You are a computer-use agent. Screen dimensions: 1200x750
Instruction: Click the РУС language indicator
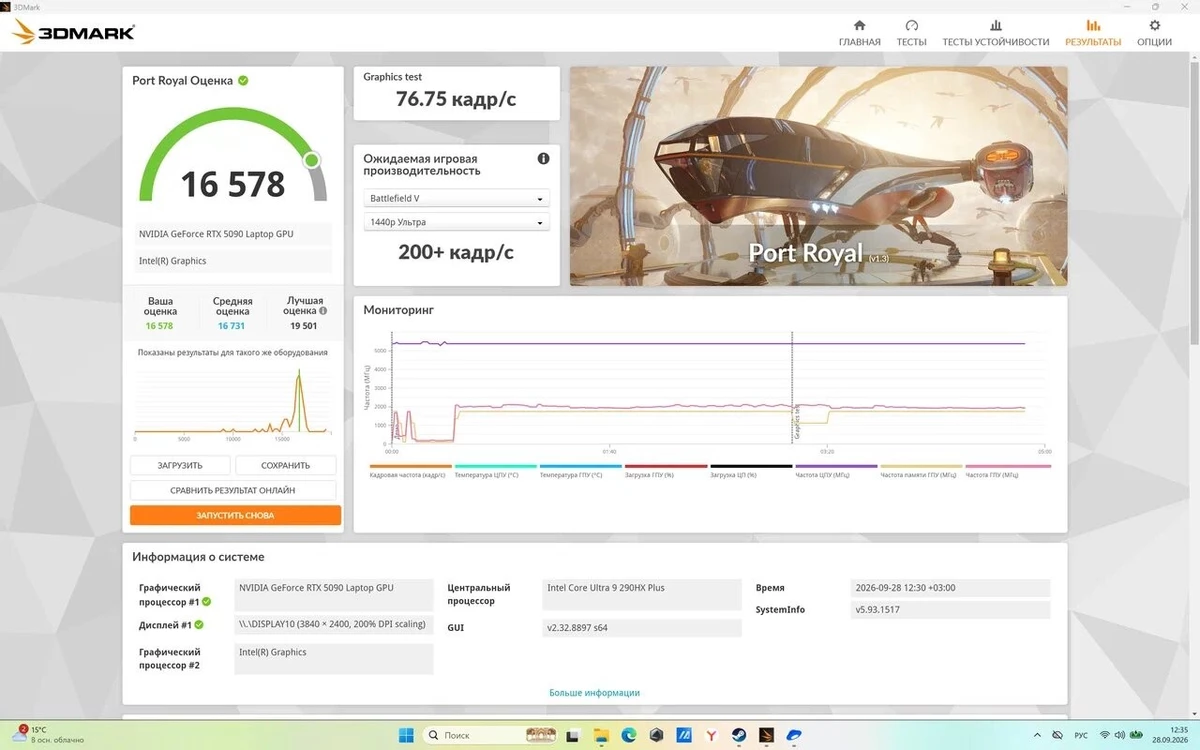(1081, 735)
